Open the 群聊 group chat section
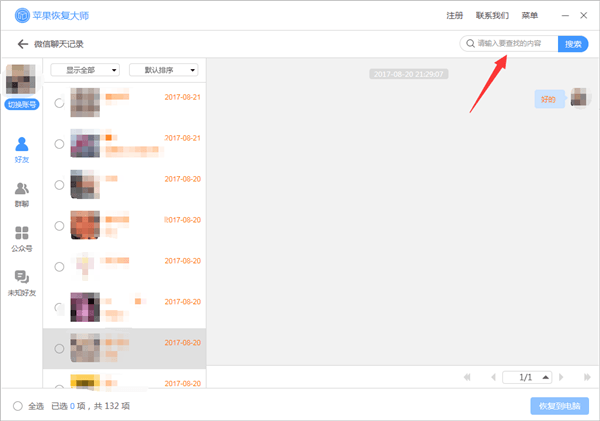Image resolution: width=600 pixels, height=421 pixels. [x=22, y=193]
